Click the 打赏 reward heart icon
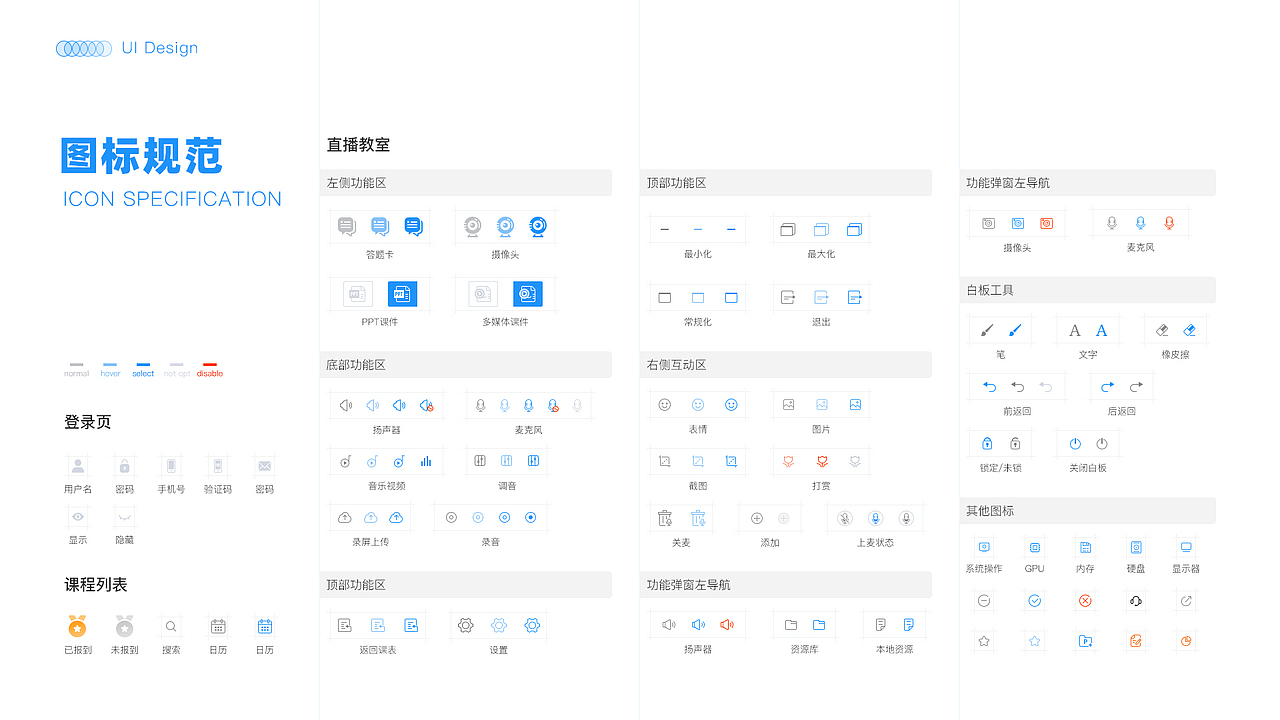Image resolution: width=1280 pixels, height=720 pixels. coord(821,460)
